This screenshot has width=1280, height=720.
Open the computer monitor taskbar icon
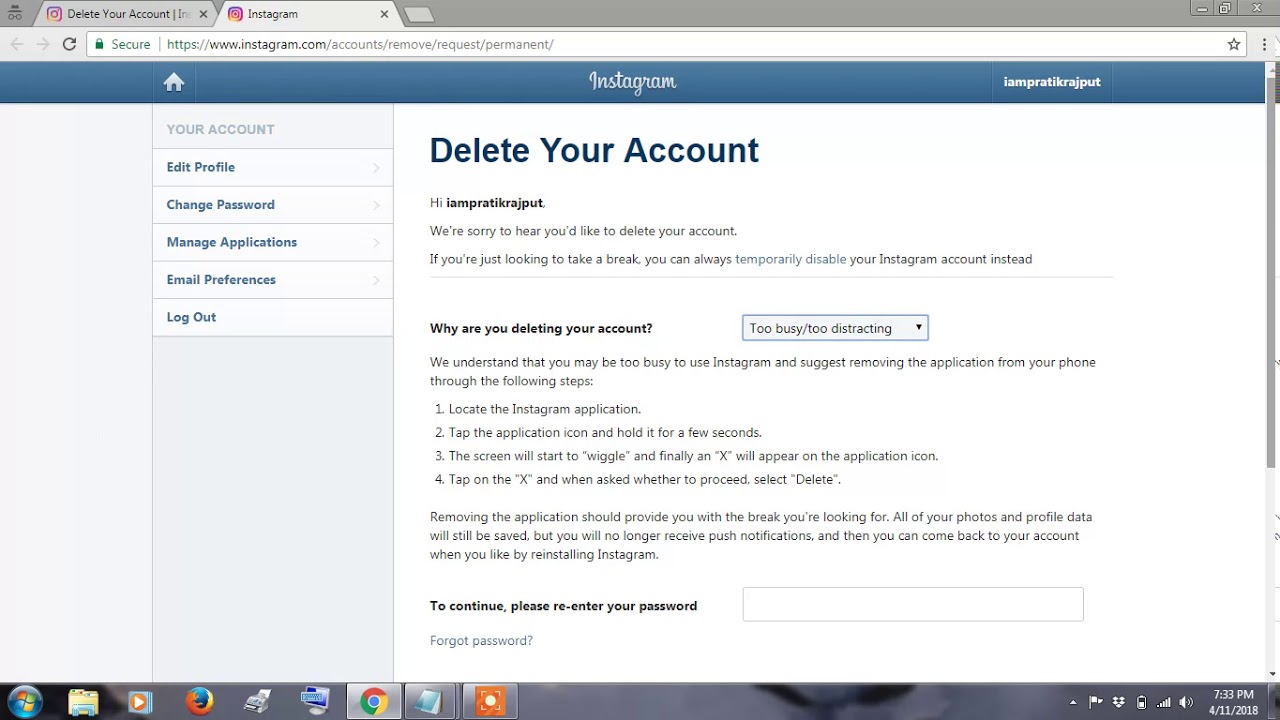(315, 702)
